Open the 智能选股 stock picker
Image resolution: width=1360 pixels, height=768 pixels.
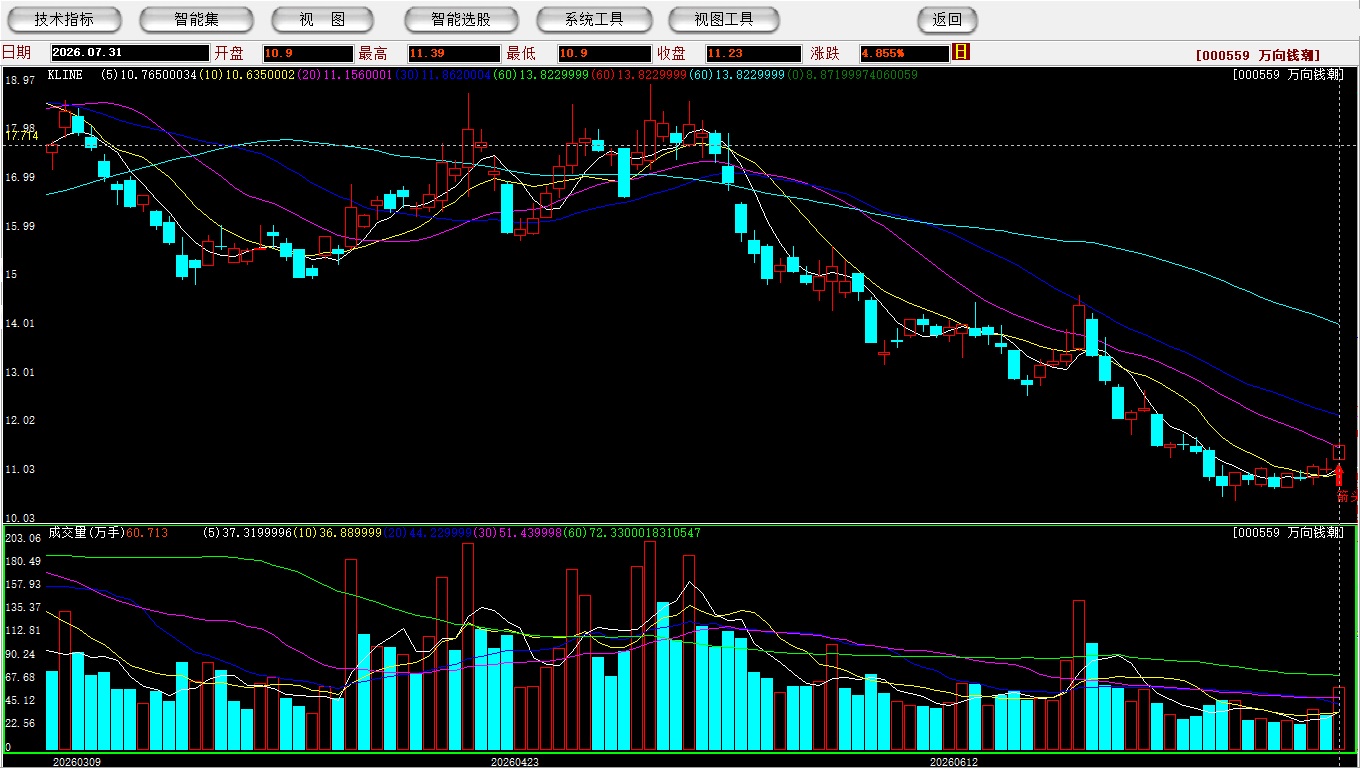461,19
